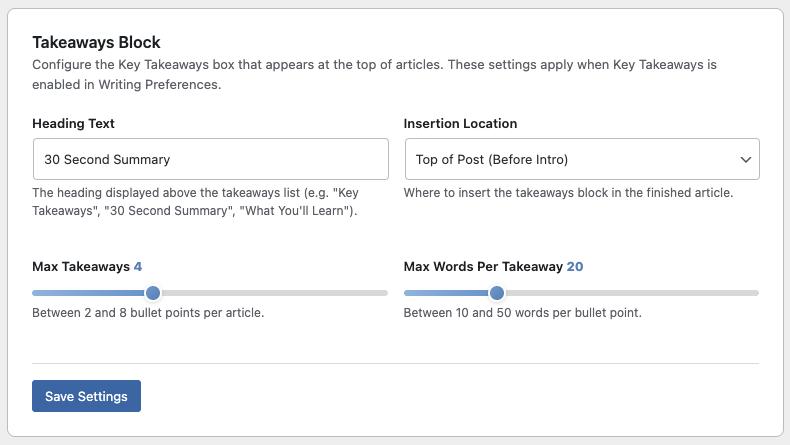Click the blue value 4 beside Max Takeaways
This screenshot has height=445, width=790.
138,267
